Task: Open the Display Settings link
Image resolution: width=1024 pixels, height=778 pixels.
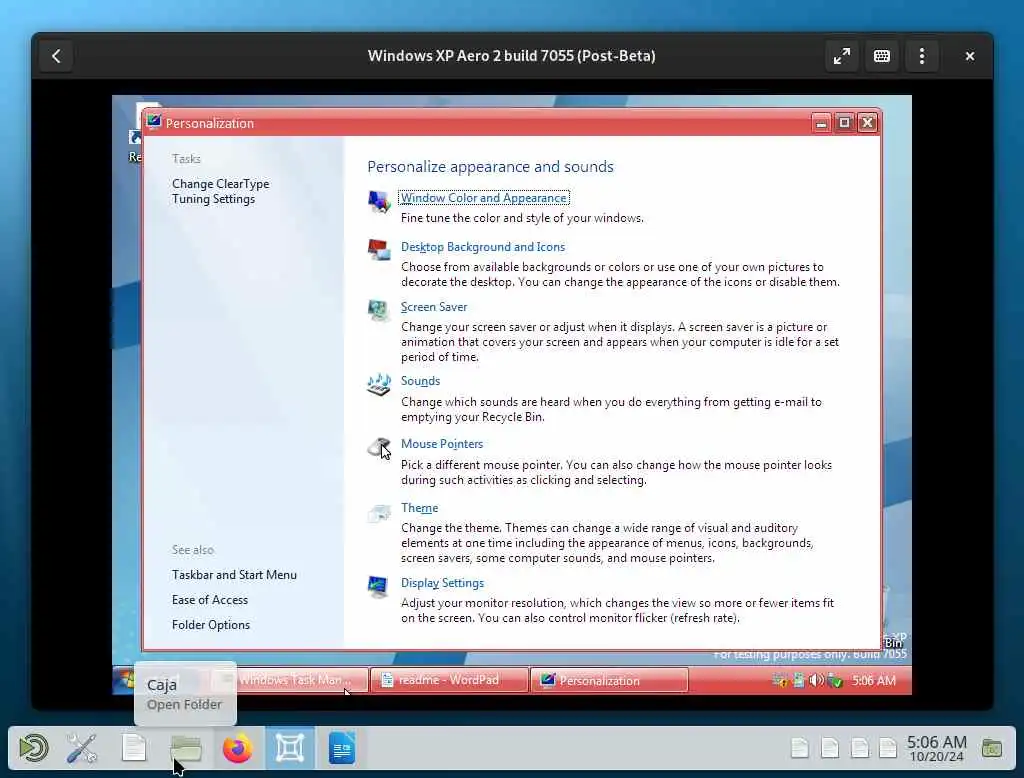Action: (442, 583)
